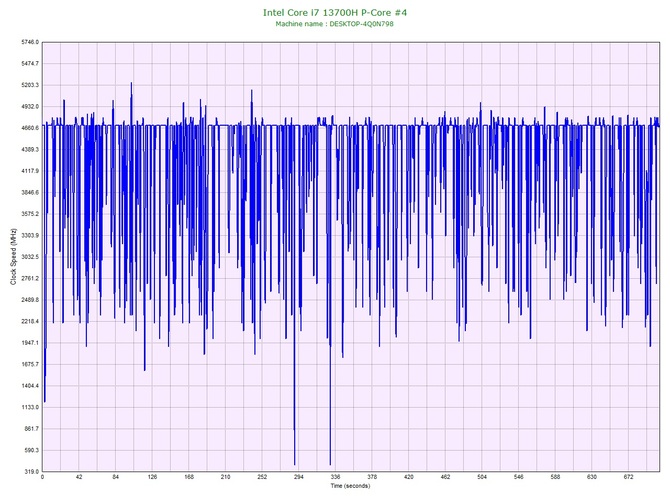Click the x-axis tick label 84
The height and width of the screenshot is (503, 670).
click(115, 477)
